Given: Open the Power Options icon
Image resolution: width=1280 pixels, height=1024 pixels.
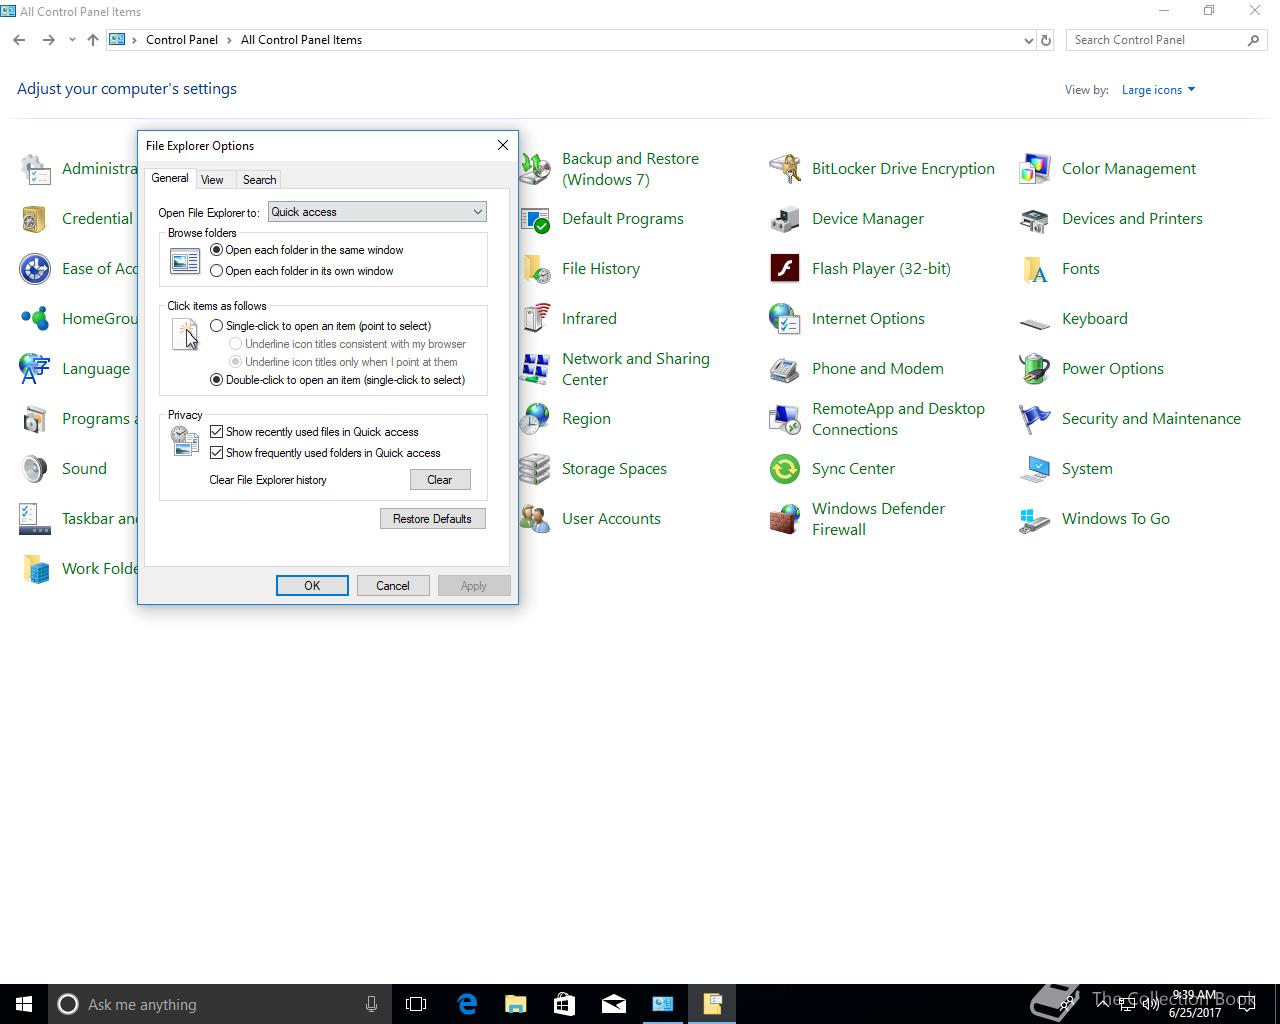Looking at the screenshot, I should point(1035,369).
